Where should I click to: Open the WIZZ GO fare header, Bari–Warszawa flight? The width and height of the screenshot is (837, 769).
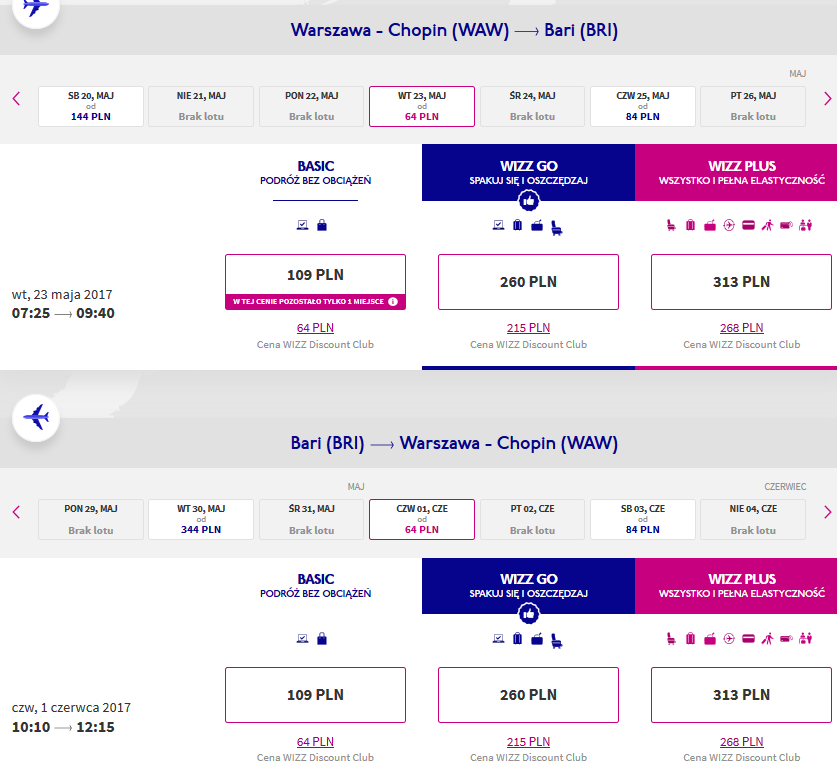click(528, 586)
